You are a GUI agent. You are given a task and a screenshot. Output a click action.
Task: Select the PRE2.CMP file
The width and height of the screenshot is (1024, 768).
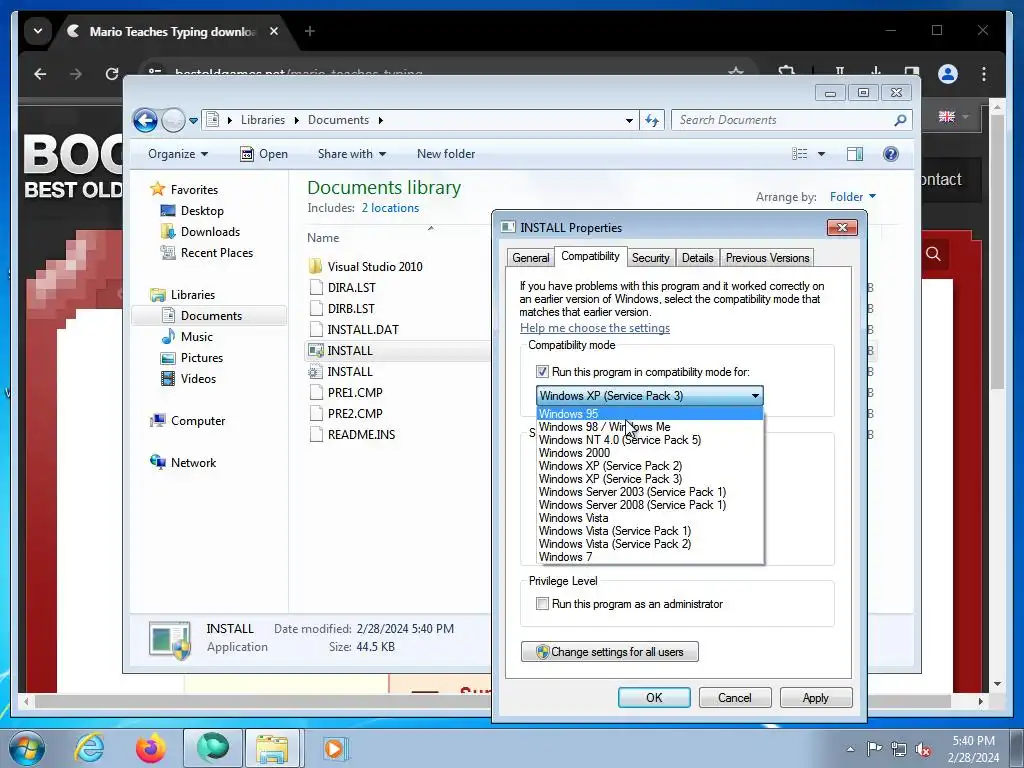355,413
